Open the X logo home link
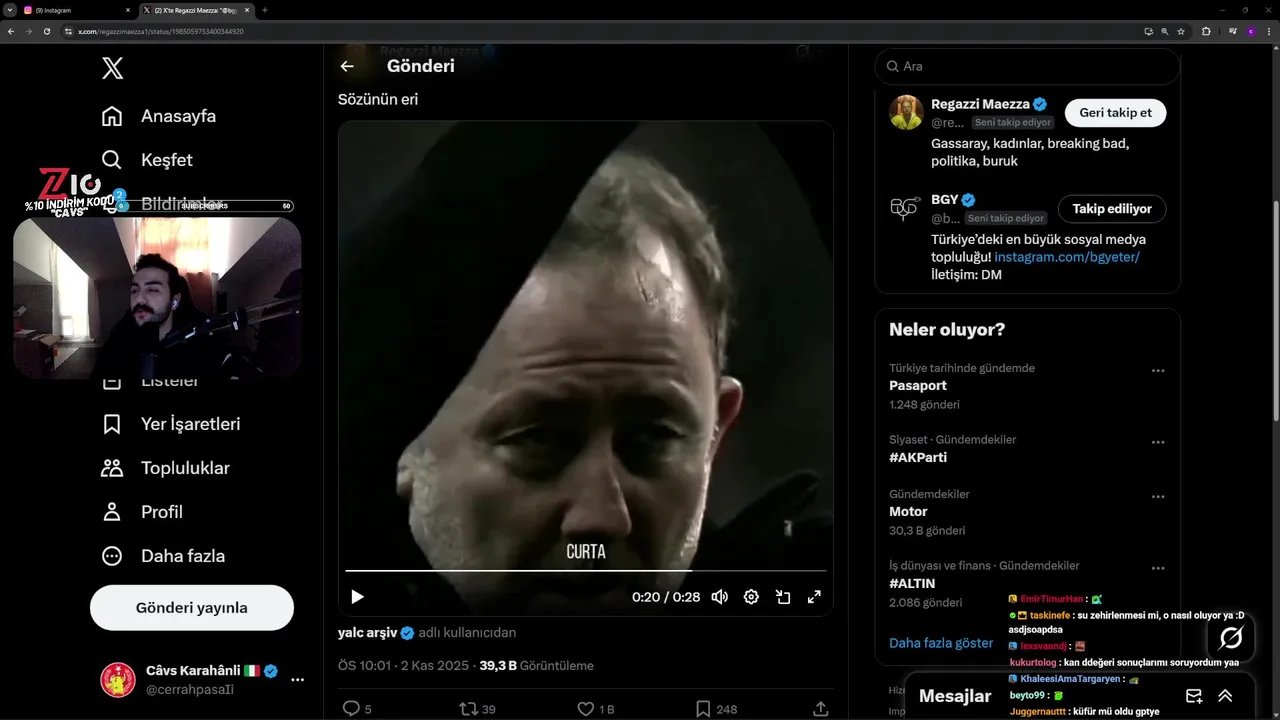The width and height of the screenshot is (1280, 720). click(113, 69)
